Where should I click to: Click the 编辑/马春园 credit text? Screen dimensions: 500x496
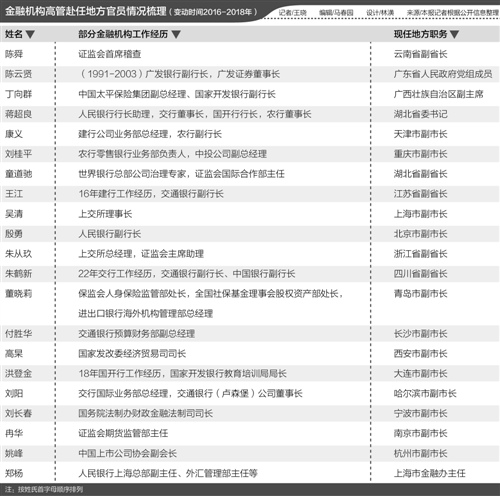tap(336, 13)
